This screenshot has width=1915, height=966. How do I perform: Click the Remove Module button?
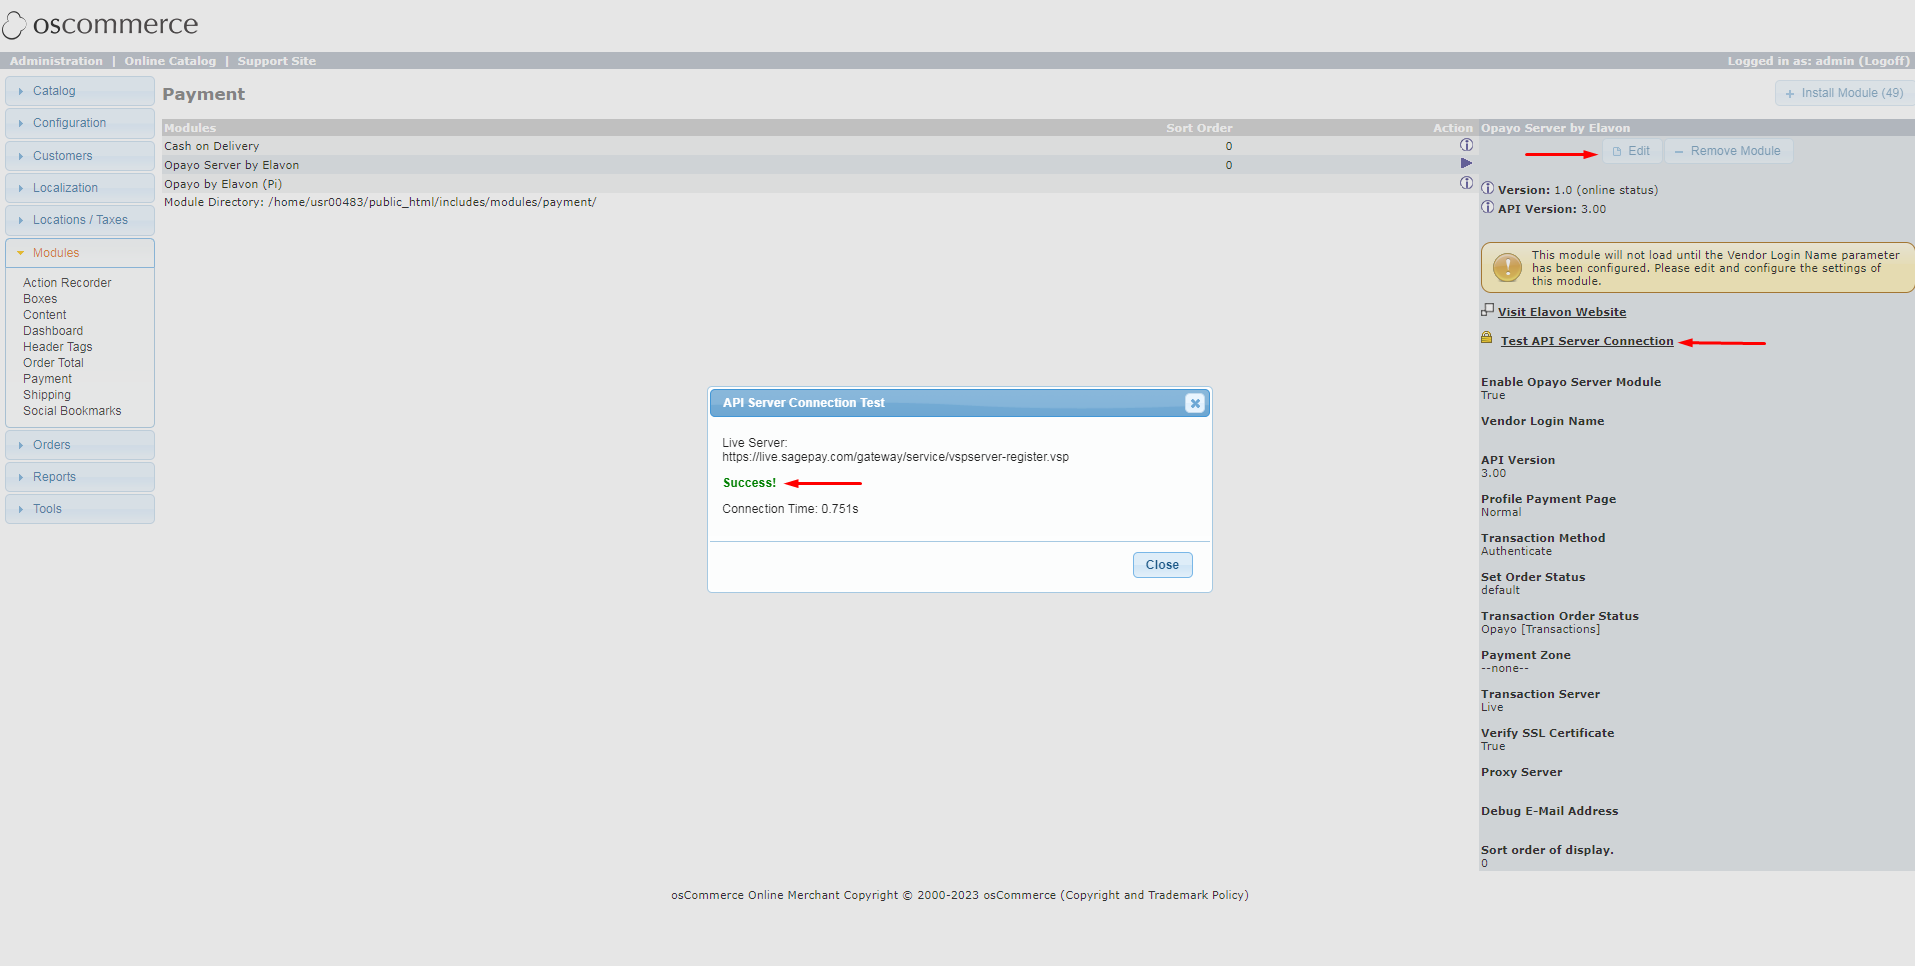click(1728, 151)
